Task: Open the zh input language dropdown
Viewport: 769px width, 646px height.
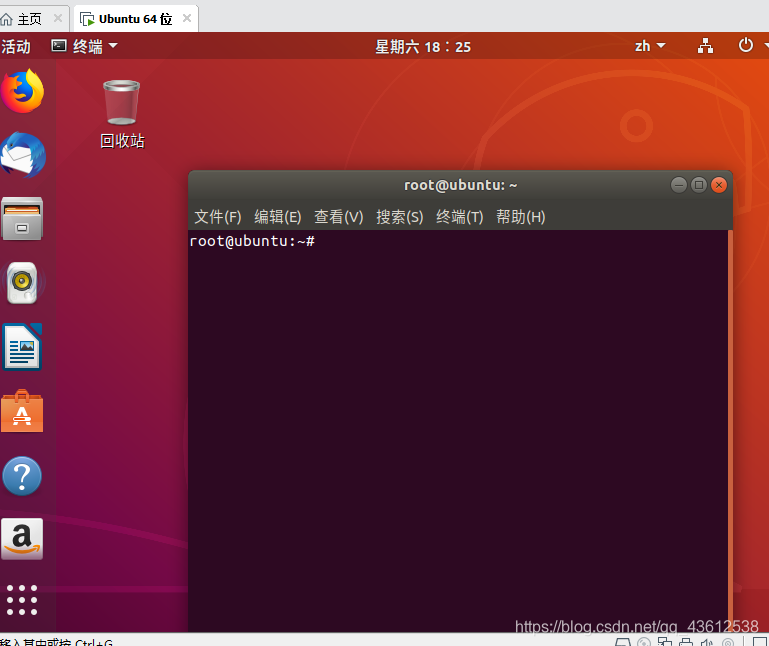Action: click(650, 46)
